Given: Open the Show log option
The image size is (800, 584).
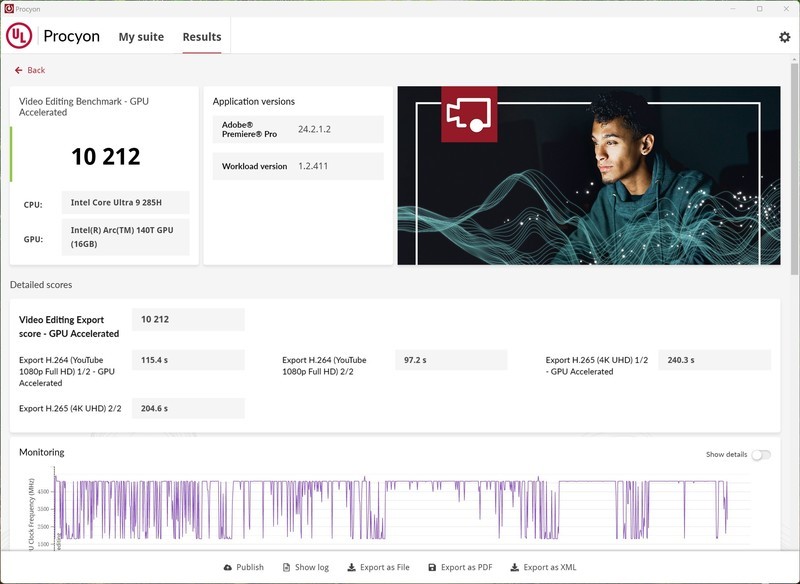Looking at the screenshot, I should [305, 567].
